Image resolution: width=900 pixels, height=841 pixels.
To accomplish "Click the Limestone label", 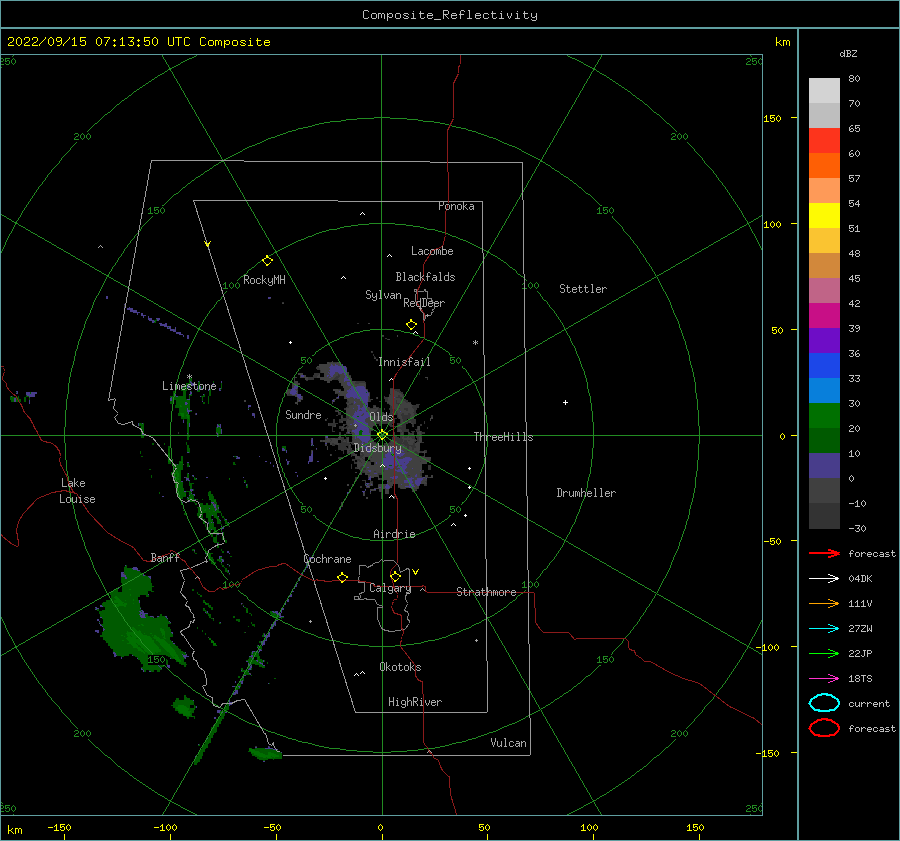I will click(x=189, y=386).
